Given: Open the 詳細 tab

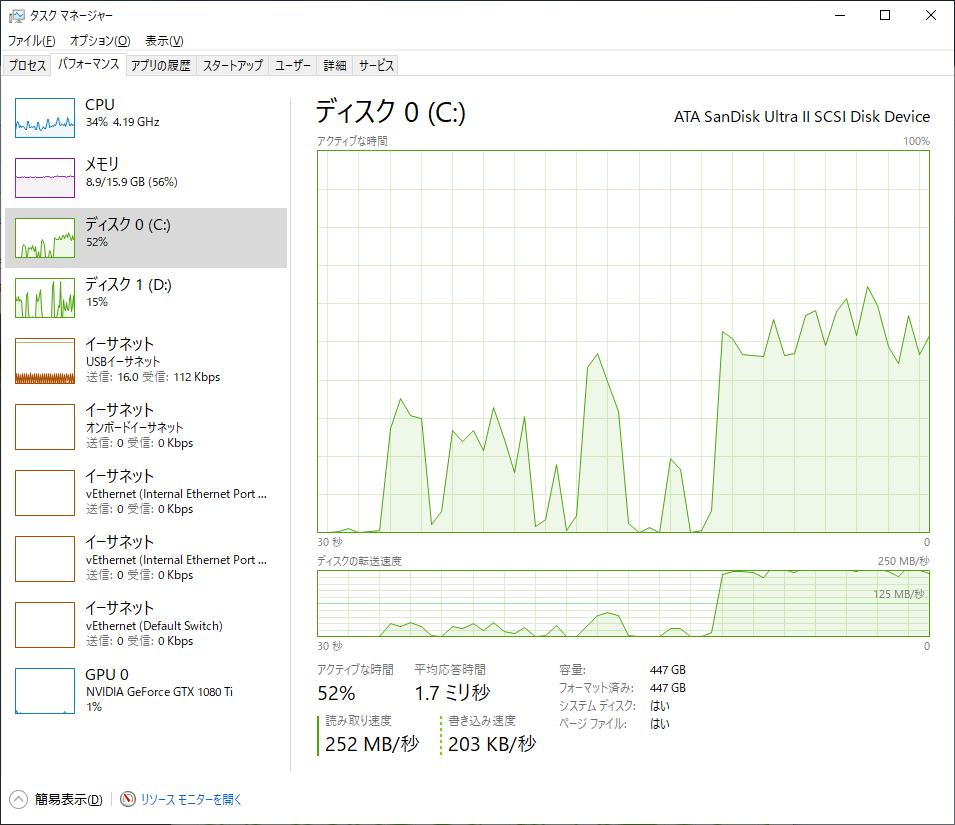Looking at the screenshot, I should point(334,65).
